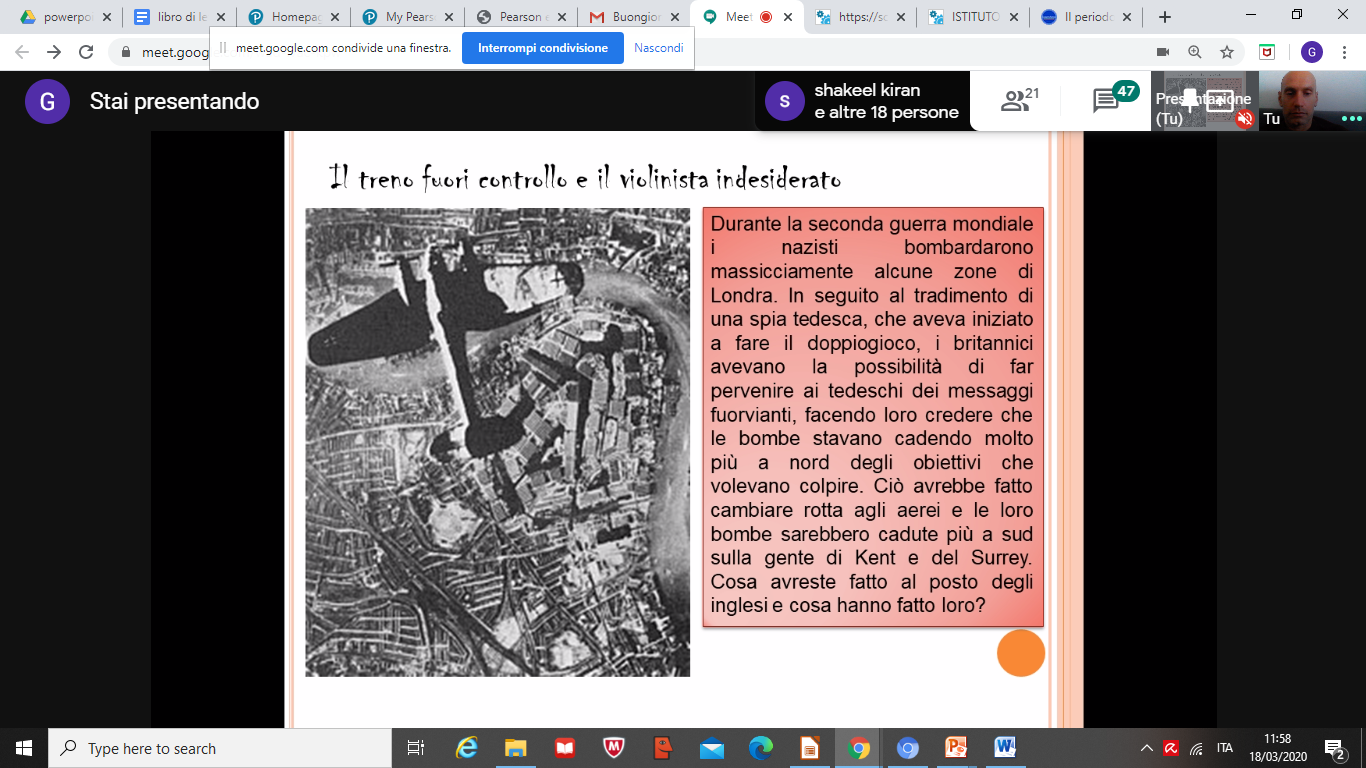Open the Mail app from the taskbar
This screenshot has width=1366, height=768.
click(712, 748)
